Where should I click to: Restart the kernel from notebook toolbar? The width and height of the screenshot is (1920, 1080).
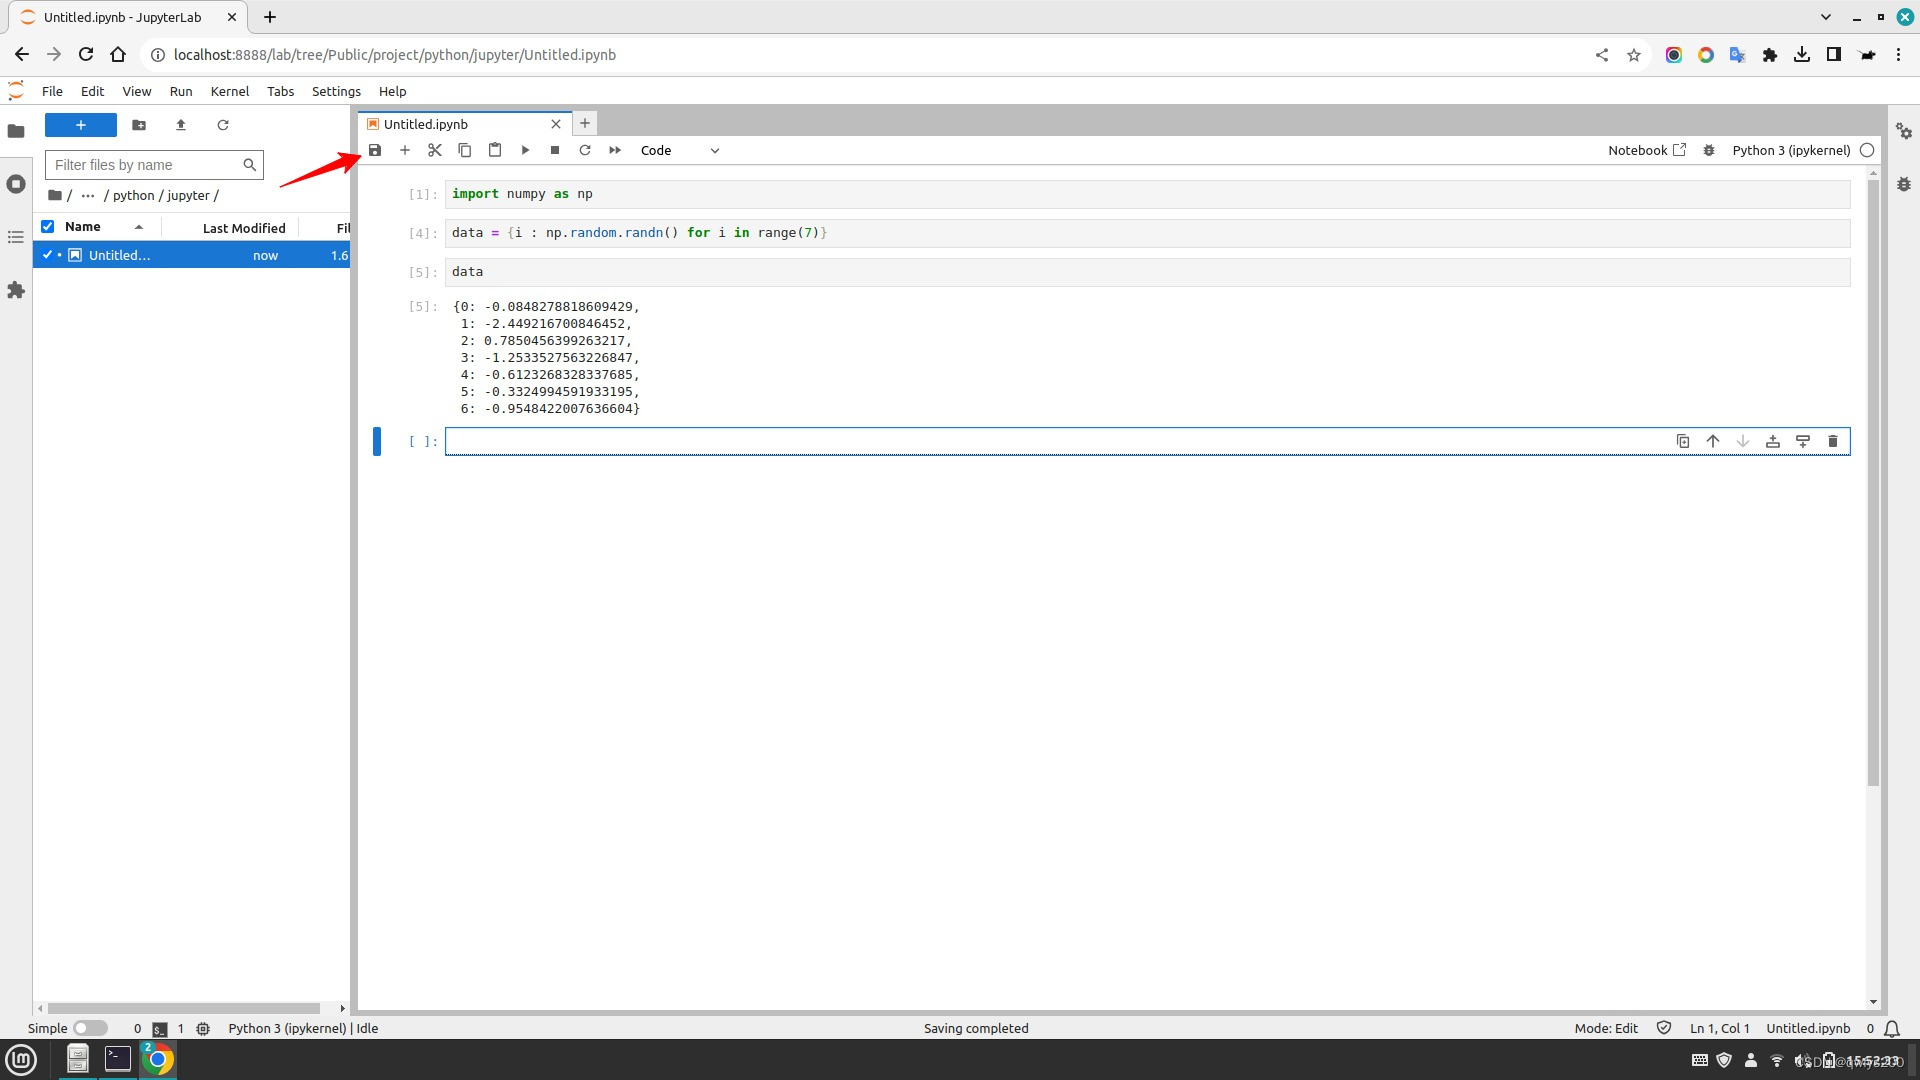[585, 150]
